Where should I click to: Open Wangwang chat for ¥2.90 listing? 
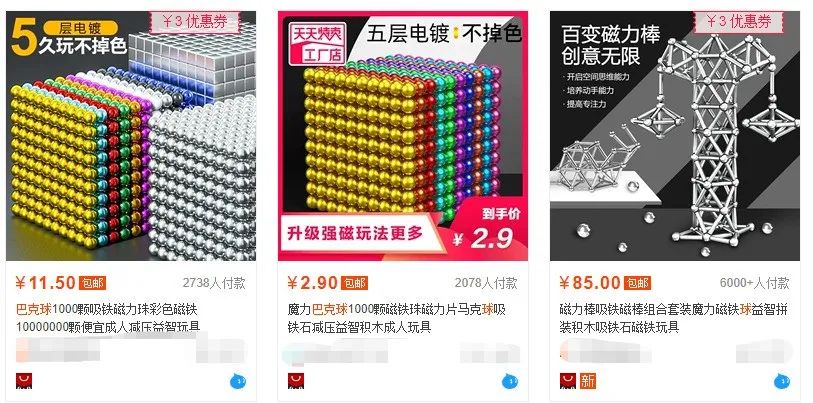point(510,382)
